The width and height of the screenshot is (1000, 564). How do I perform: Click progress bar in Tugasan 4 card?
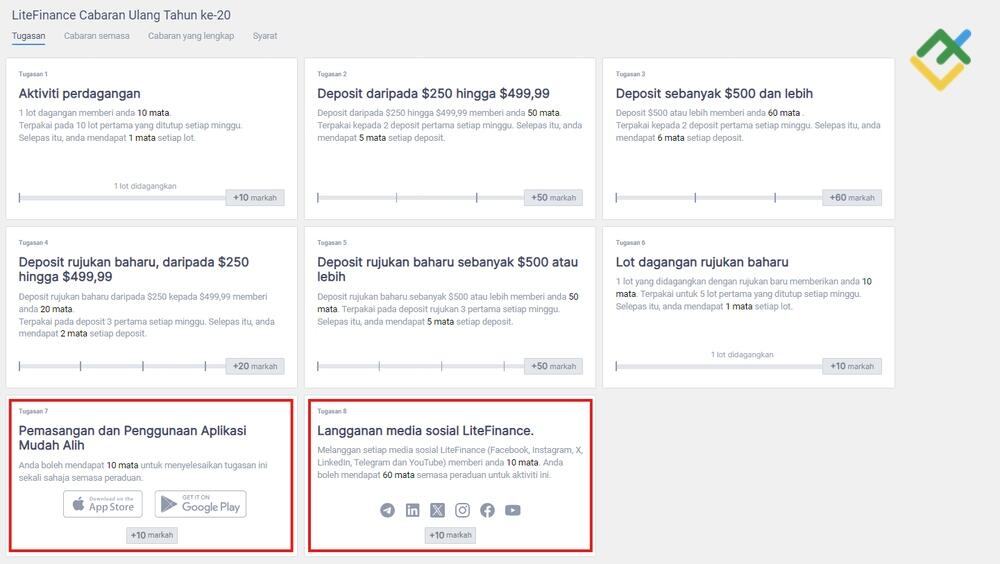point(122,366)
